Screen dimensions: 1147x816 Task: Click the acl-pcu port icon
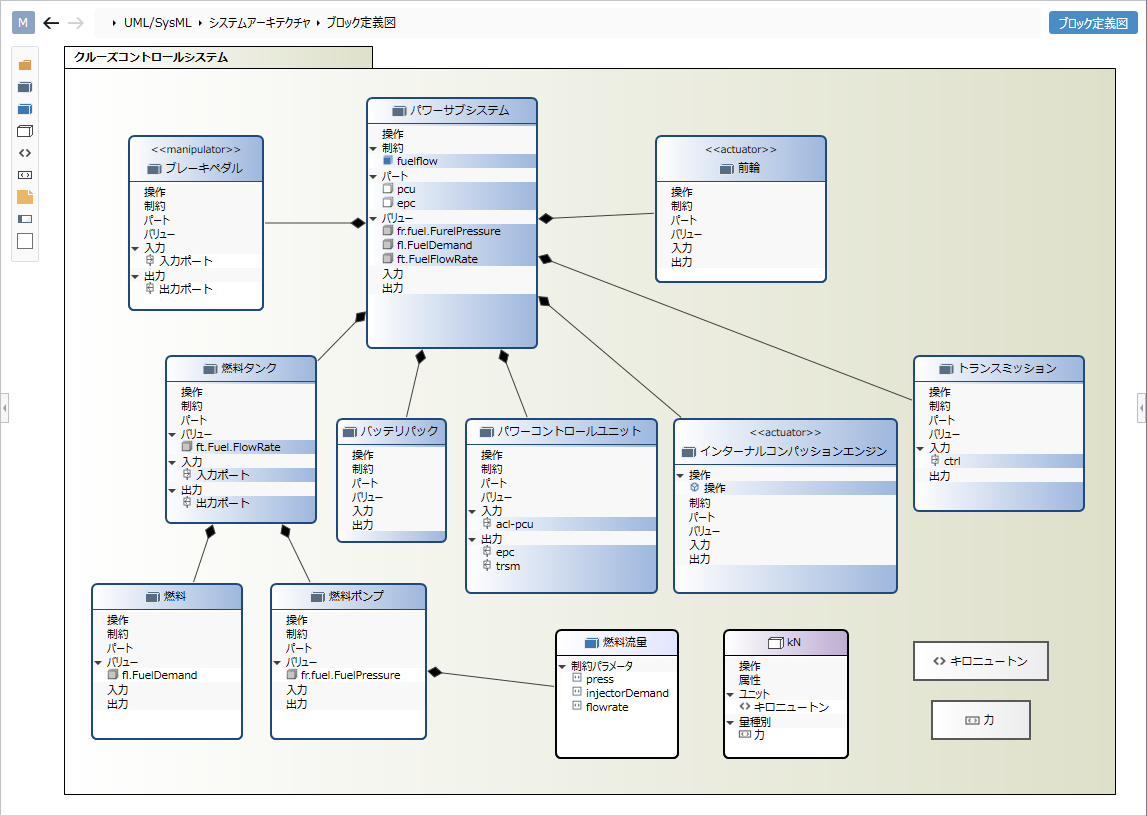[486, 524]
